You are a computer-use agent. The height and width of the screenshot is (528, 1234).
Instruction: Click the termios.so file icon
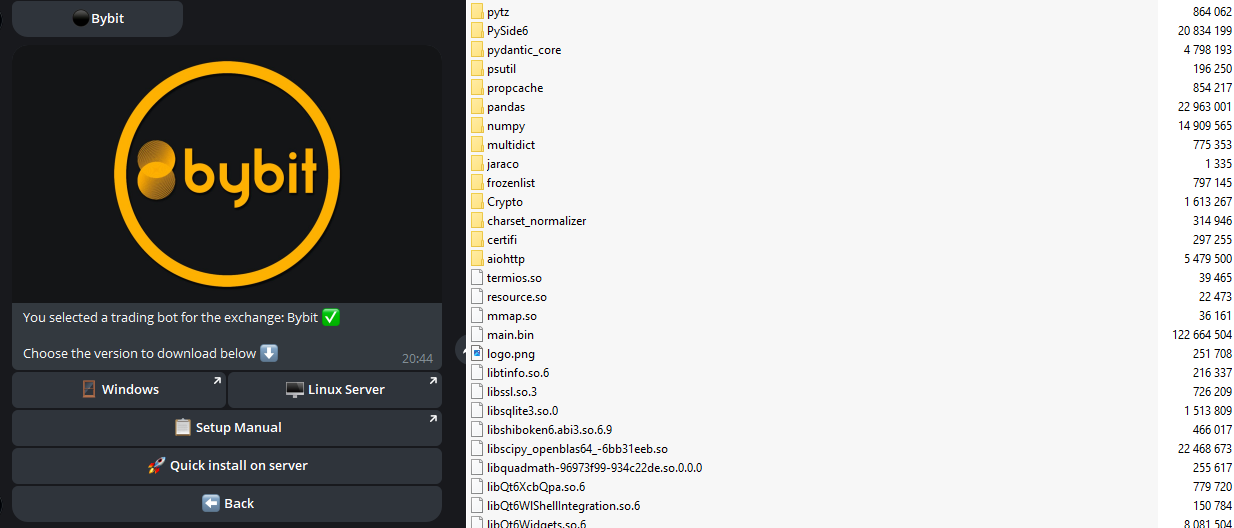pos(477,278)
